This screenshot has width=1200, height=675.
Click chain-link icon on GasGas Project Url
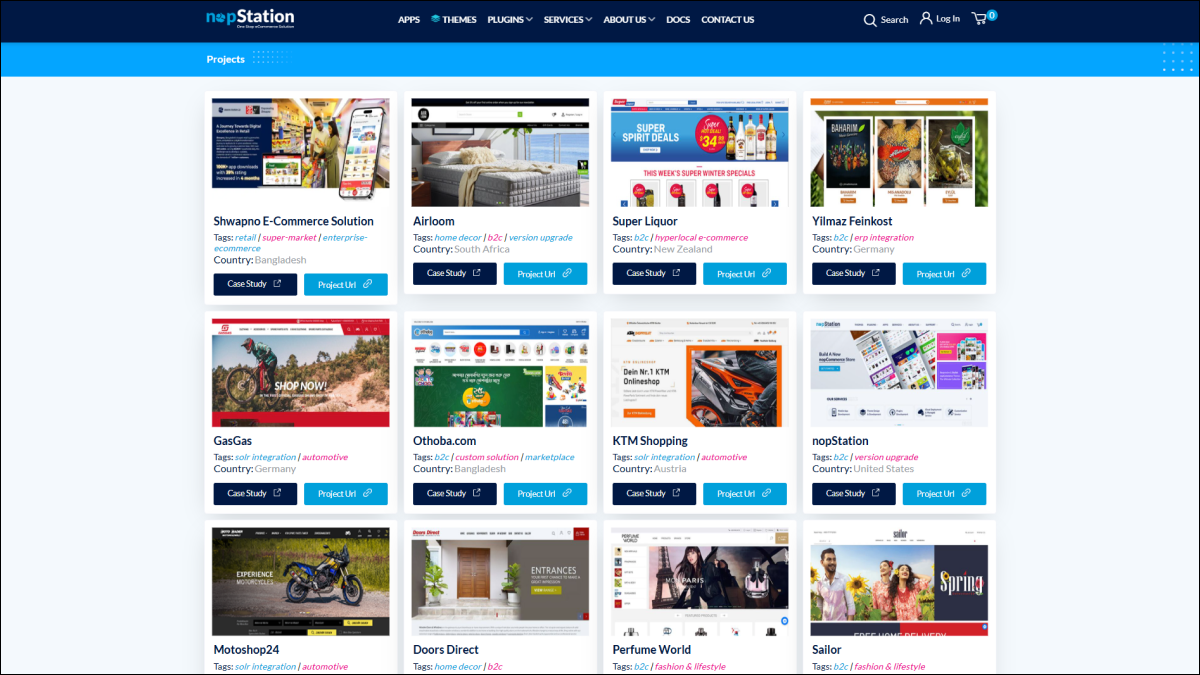click(x=368, y=493)
